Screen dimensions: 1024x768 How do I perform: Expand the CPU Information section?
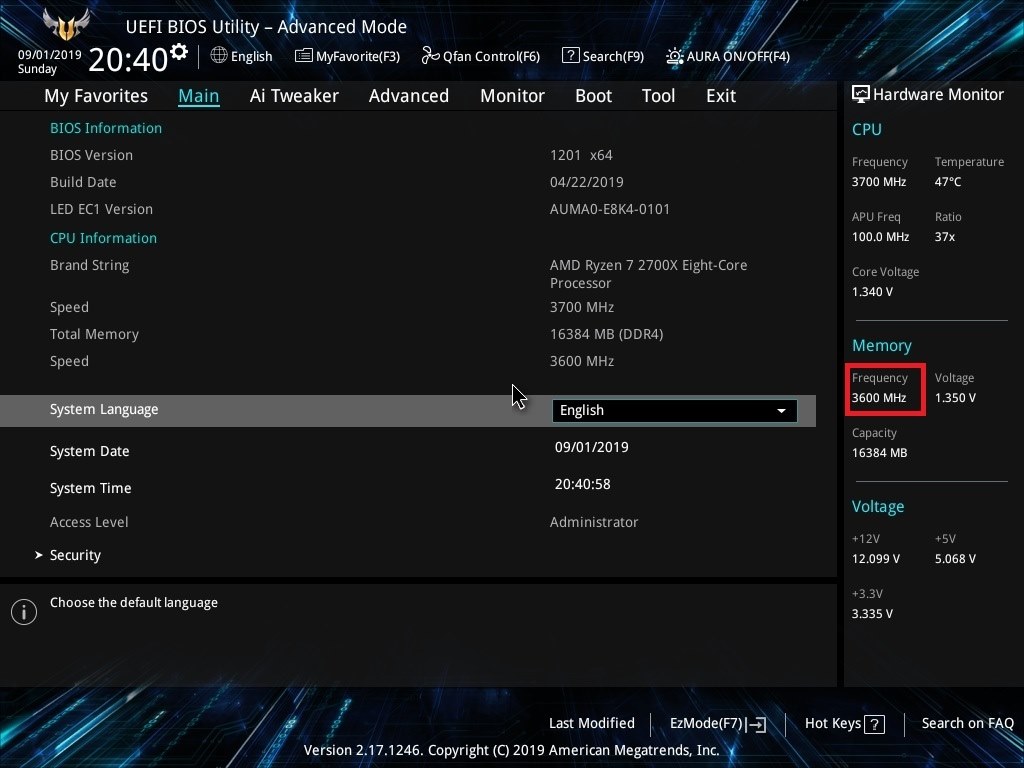tap(103, 238)
